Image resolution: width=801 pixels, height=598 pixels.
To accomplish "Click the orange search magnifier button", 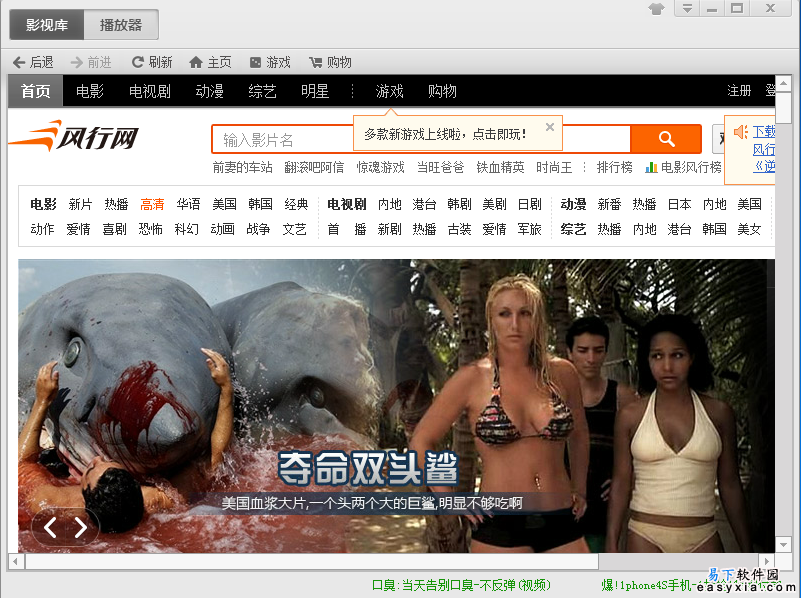I will pos(666,139).
